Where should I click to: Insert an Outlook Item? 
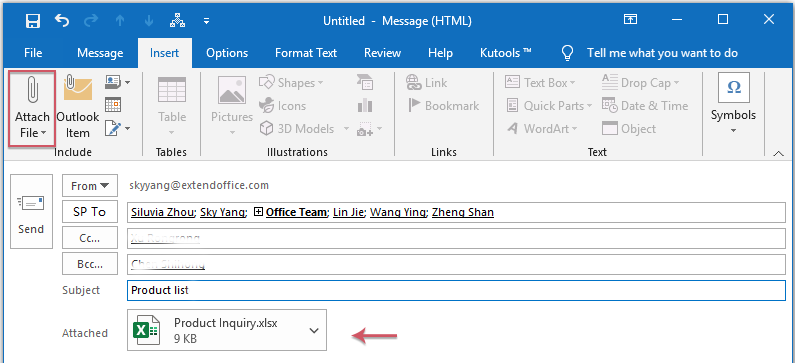[78, 107]
